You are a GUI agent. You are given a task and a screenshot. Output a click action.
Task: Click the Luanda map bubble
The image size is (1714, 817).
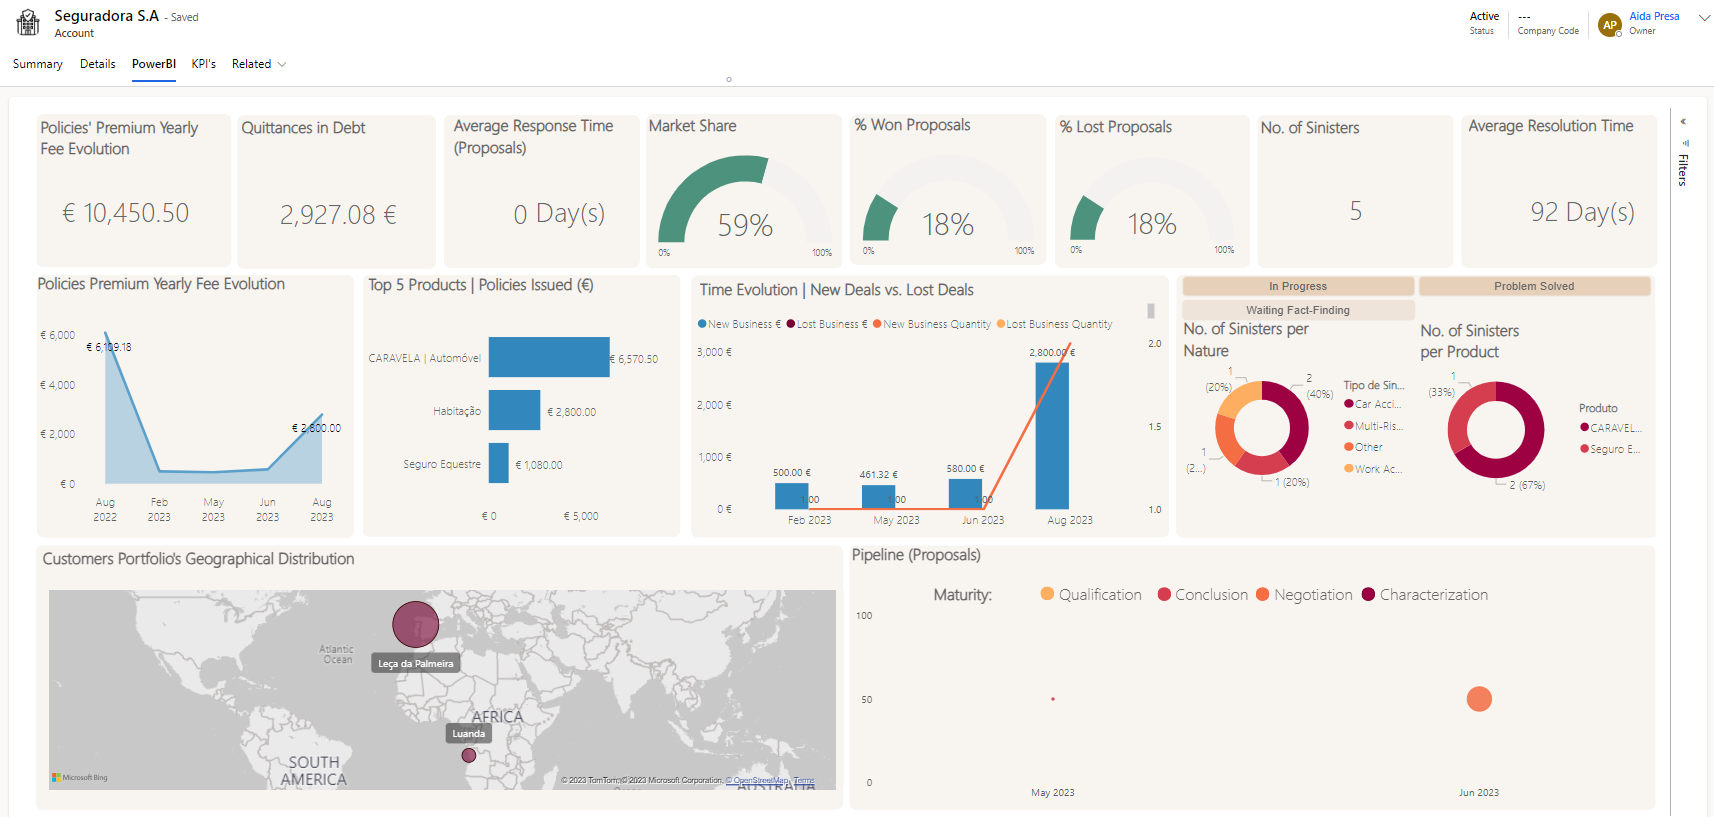click(468, 755)
